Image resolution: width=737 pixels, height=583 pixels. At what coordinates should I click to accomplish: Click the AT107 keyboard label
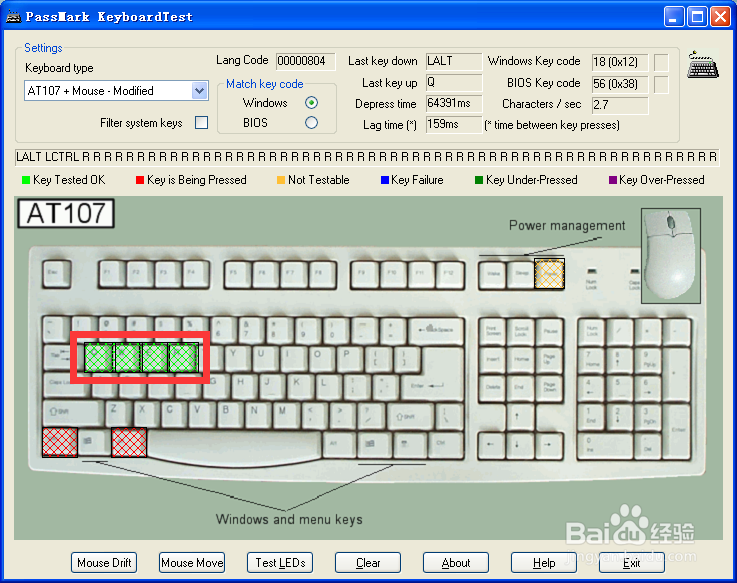coord(66,213)
